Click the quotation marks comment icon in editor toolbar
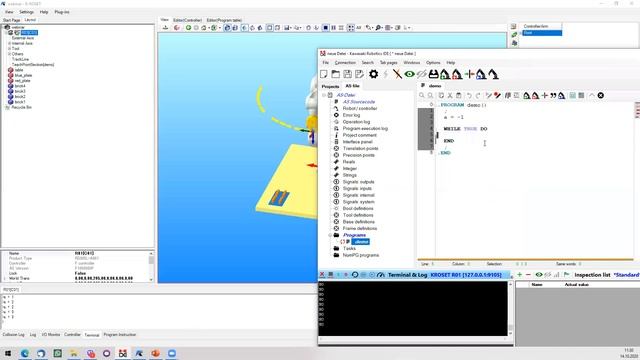640x360 pixels. [x=553, y=96]
